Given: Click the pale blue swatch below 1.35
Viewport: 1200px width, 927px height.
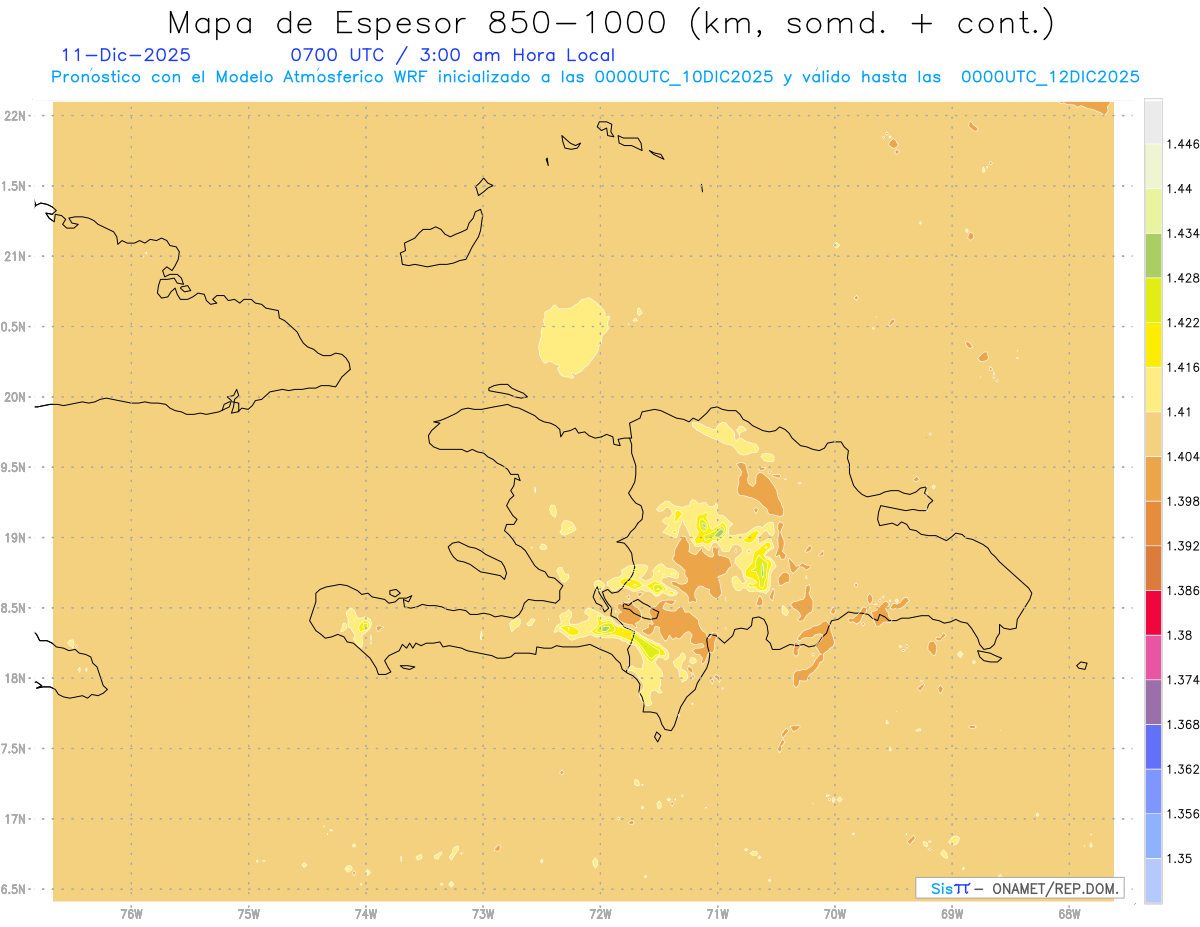Looking at the screenshot, I should [x=1153, y=881].
